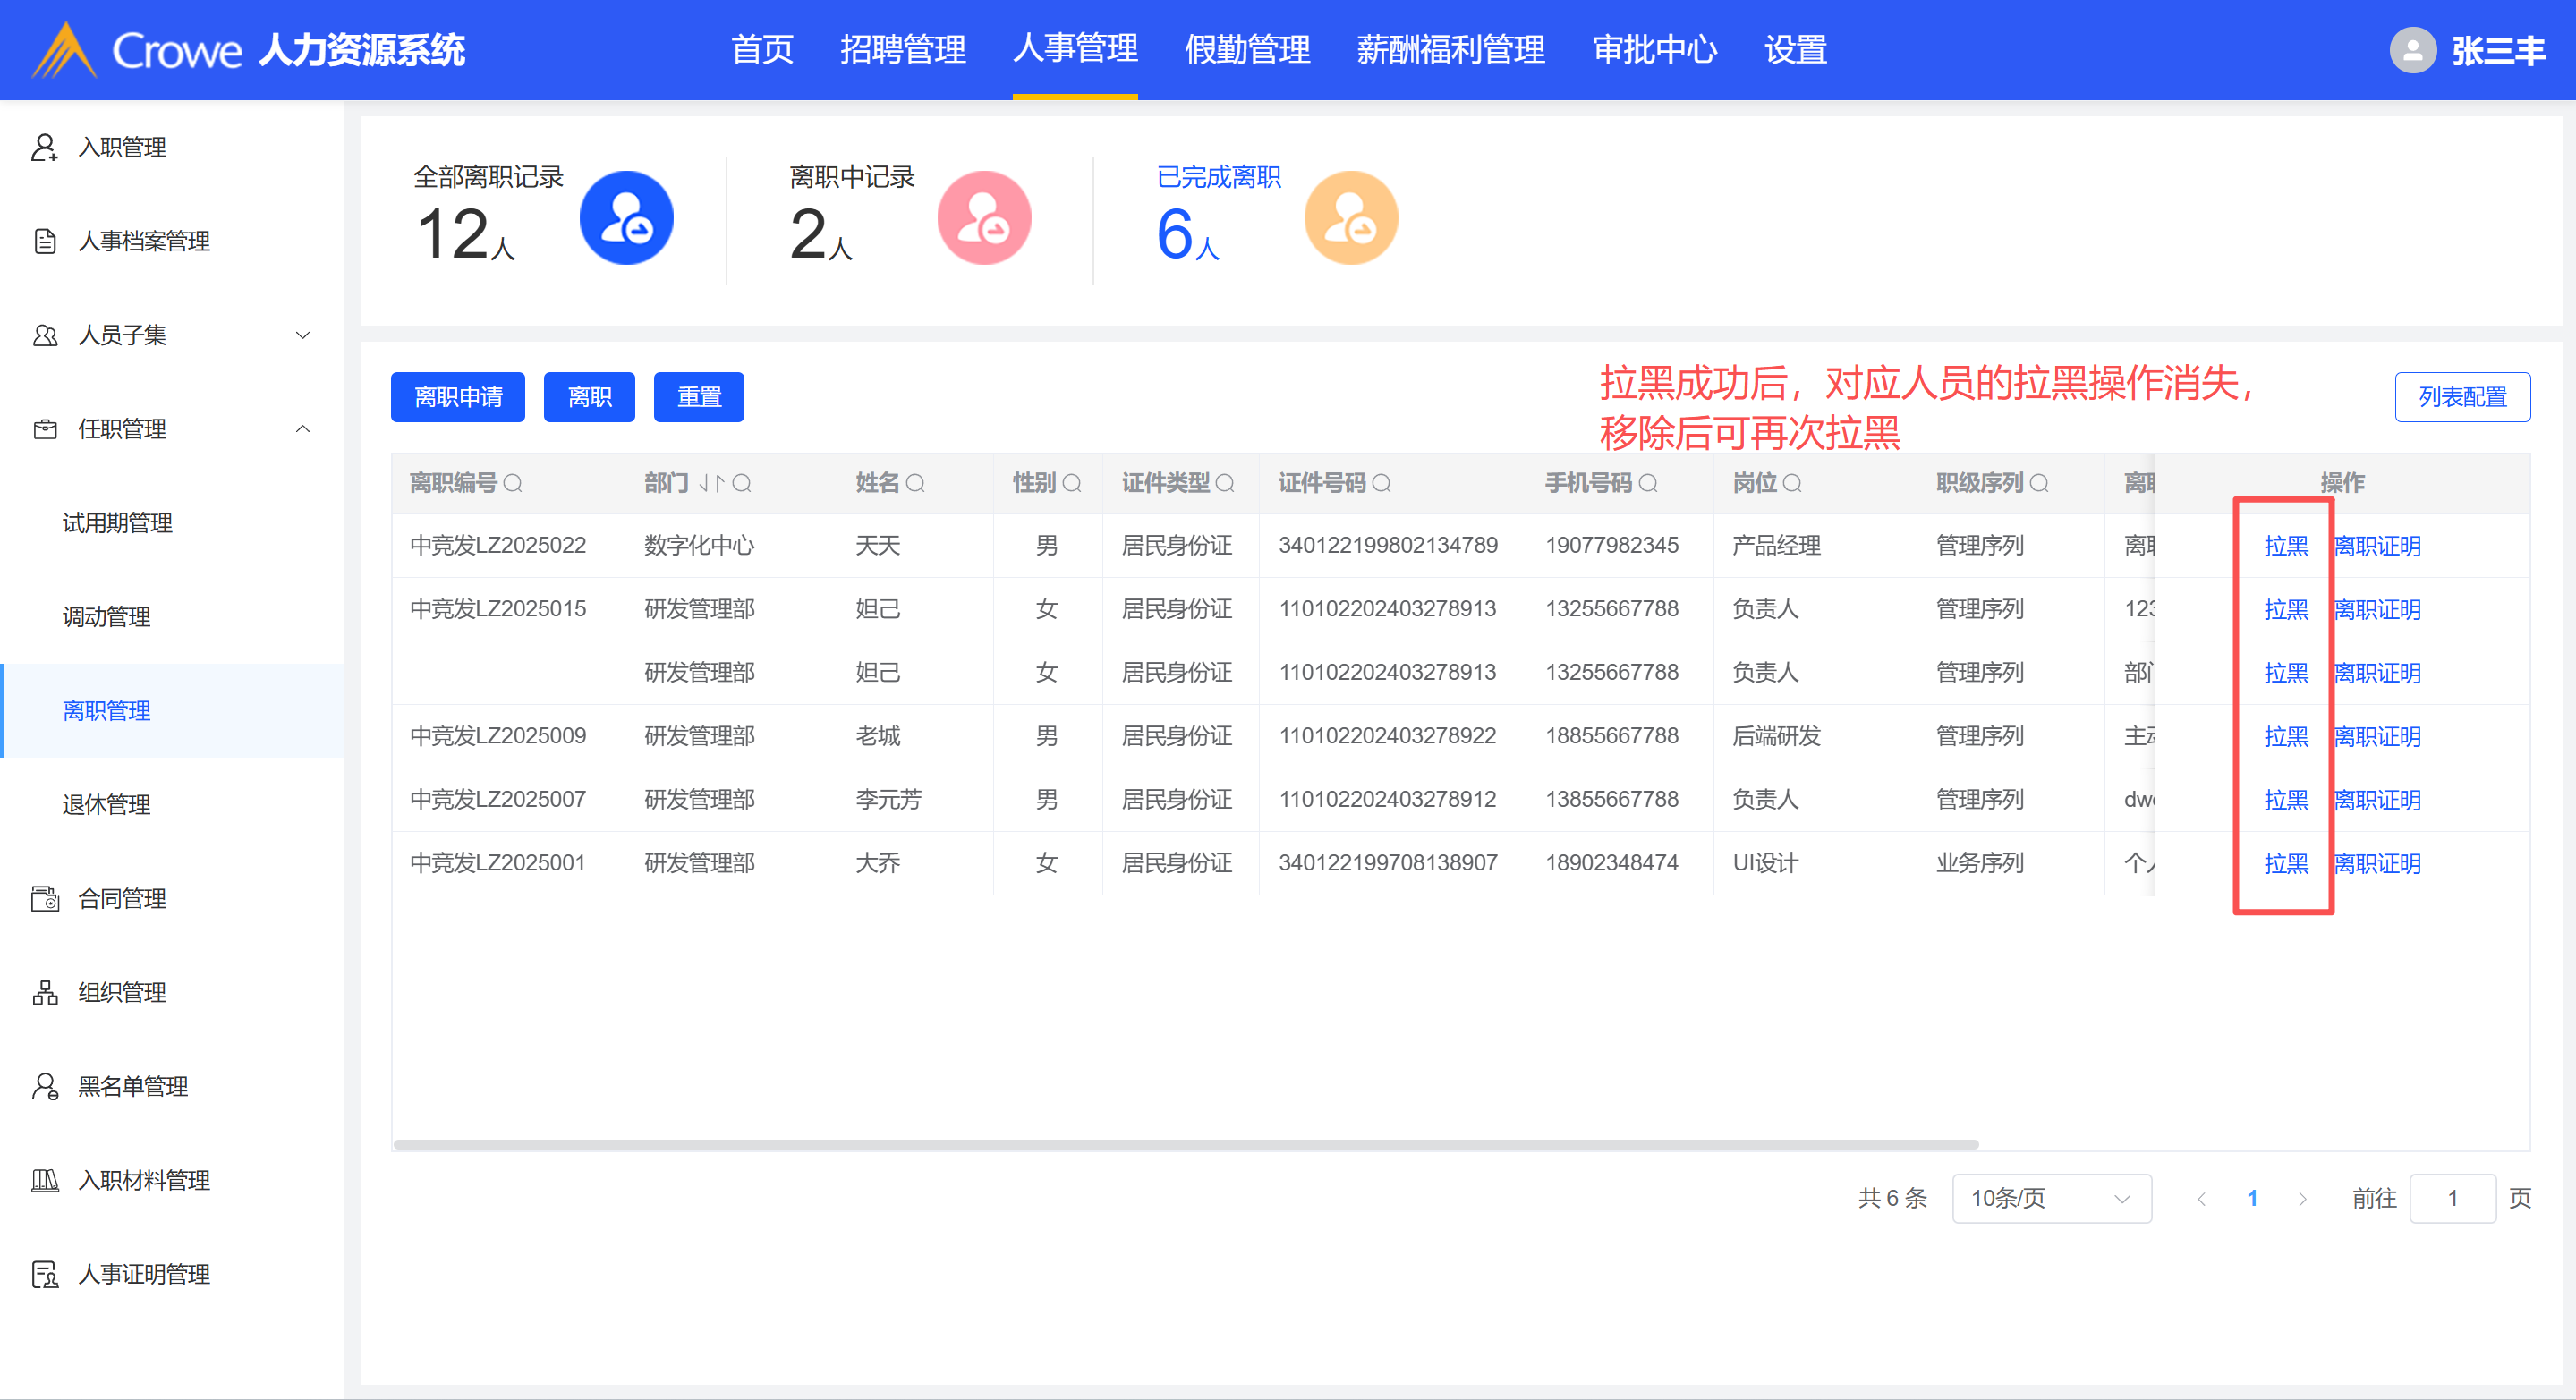Click the orange completed-resignation icon
The width and height of the screenshot is (2576, 1400).
click(1350, 218)
